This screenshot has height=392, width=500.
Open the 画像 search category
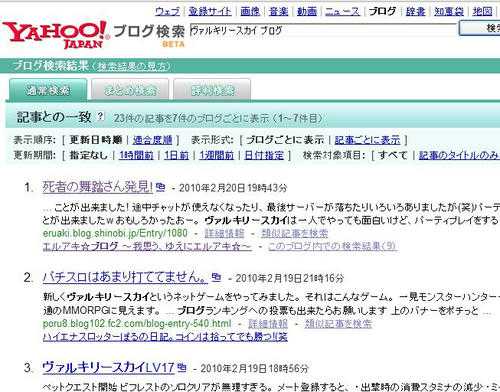[x=250, y=11]
